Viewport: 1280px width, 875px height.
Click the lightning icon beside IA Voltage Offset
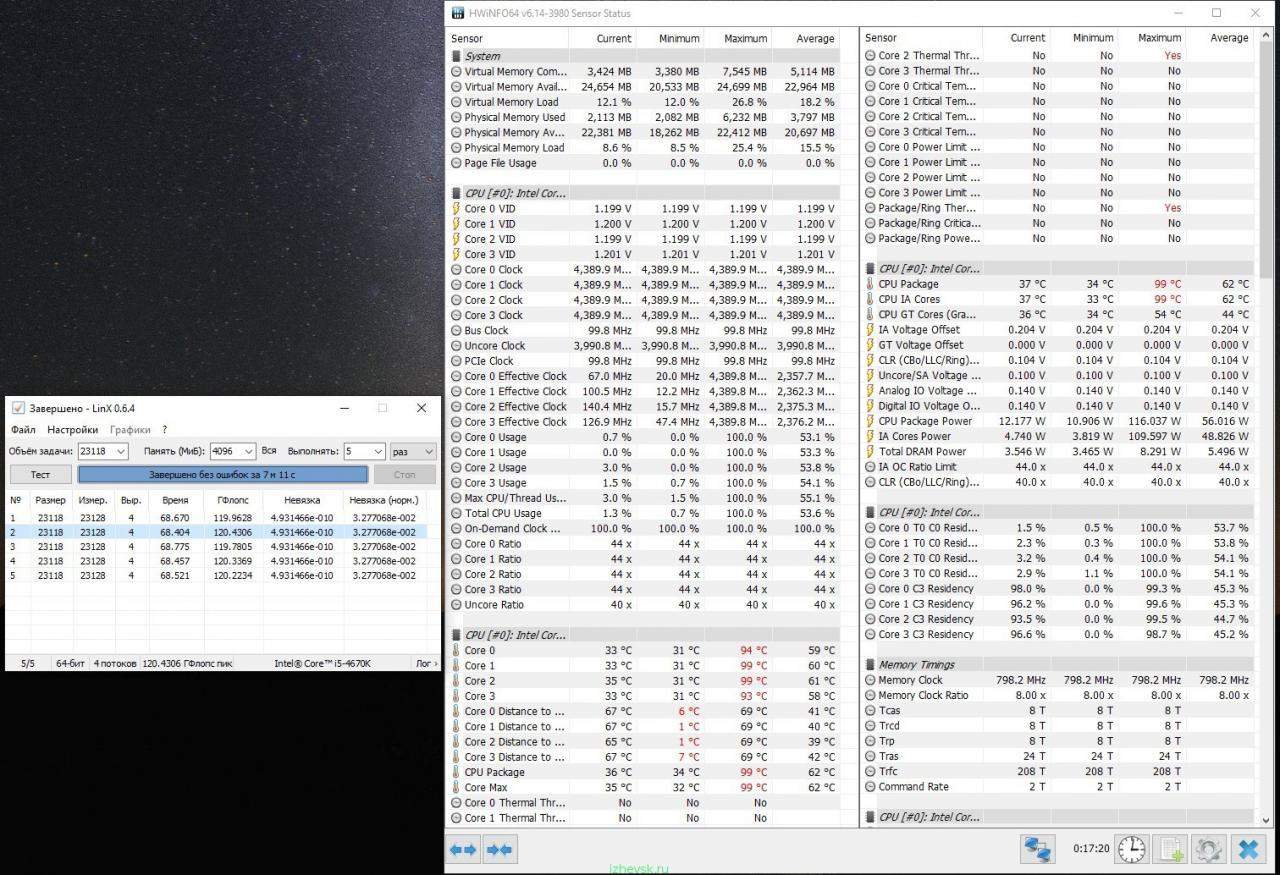pos(870,330)
